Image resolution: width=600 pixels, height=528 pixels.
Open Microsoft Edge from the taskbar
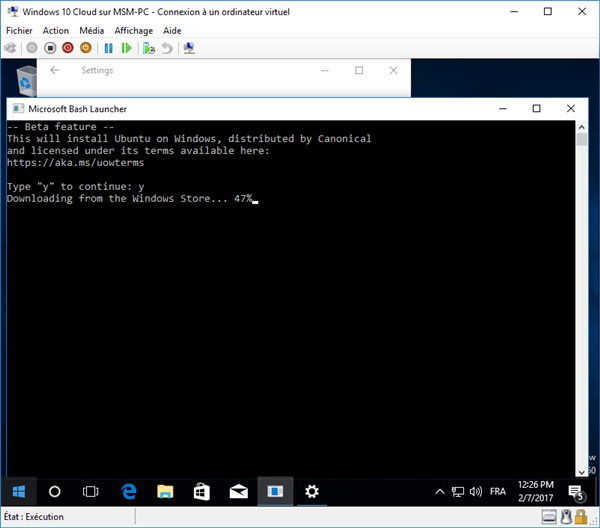pyautogui.click(x=129, y=491)
